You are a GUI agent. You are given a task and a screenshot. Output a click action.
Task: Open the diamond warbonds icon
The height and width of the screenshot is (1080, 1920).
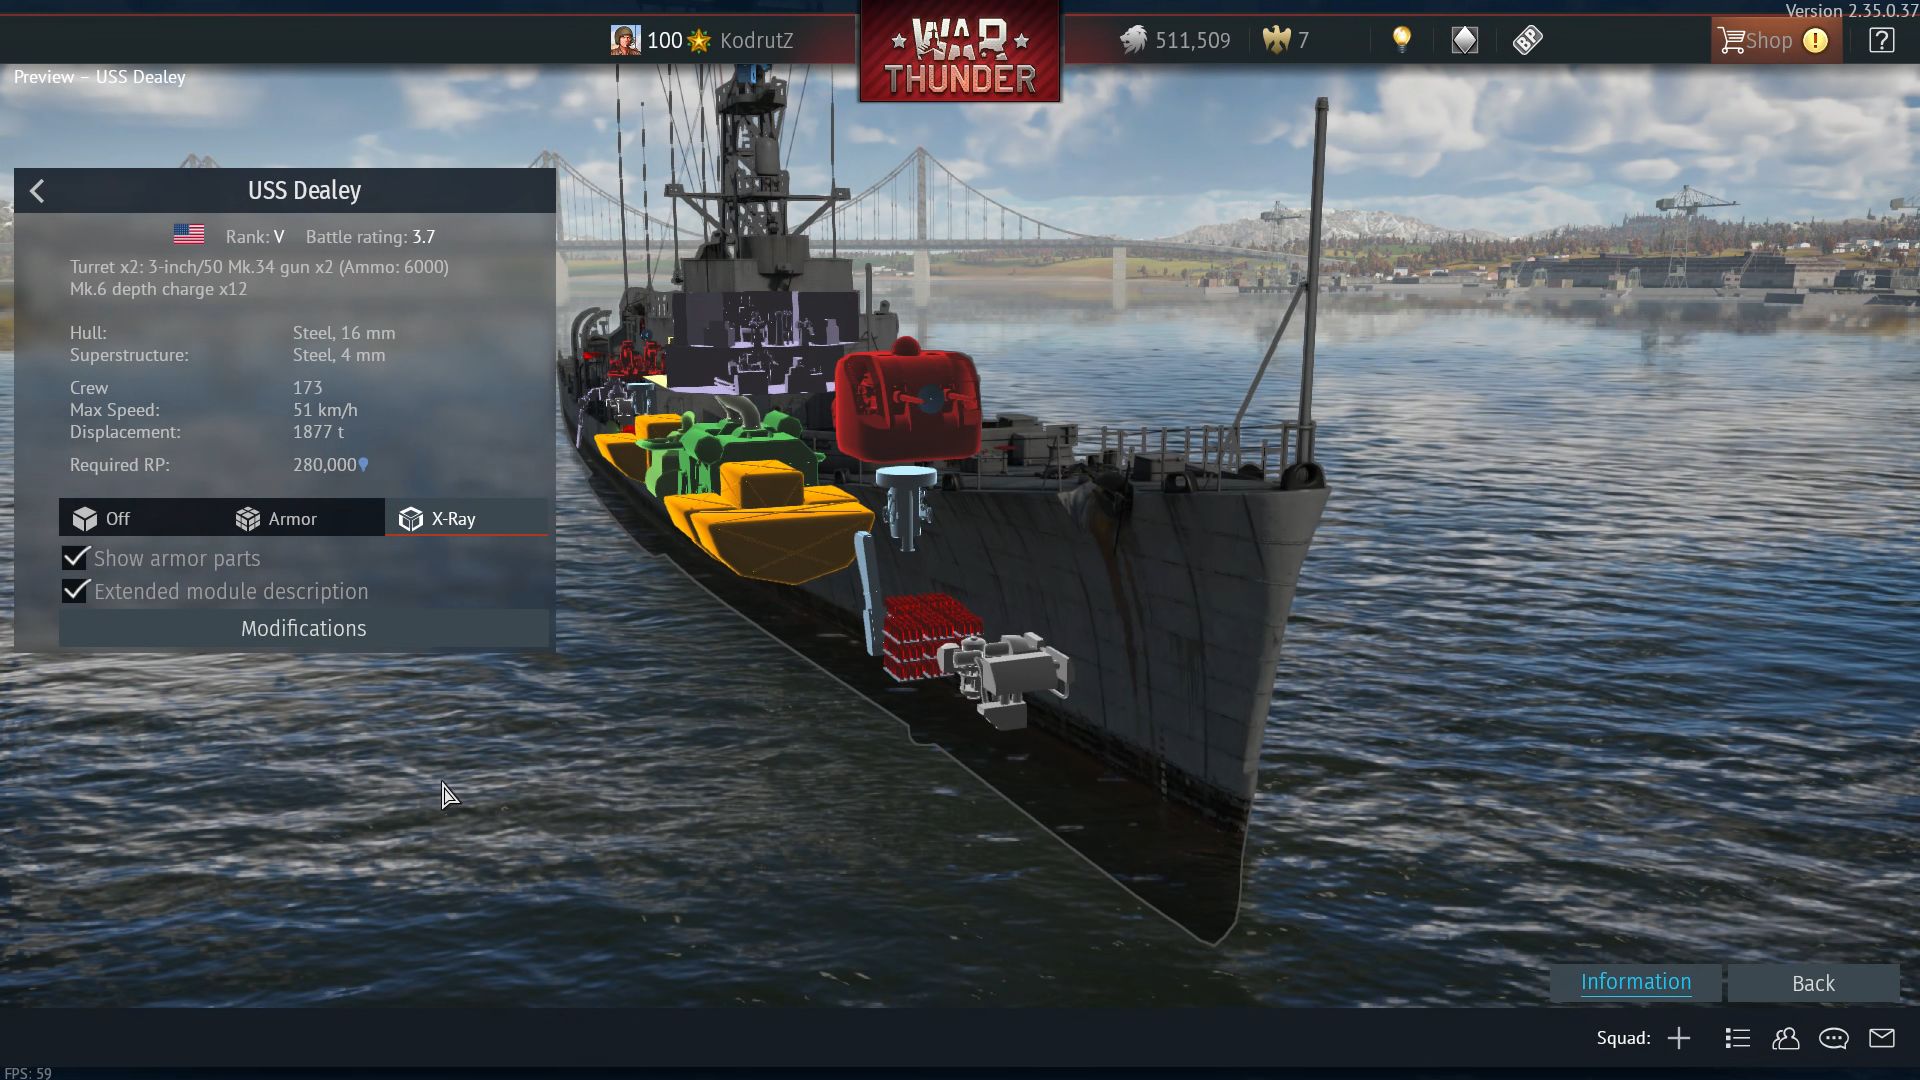(1465, 40)
